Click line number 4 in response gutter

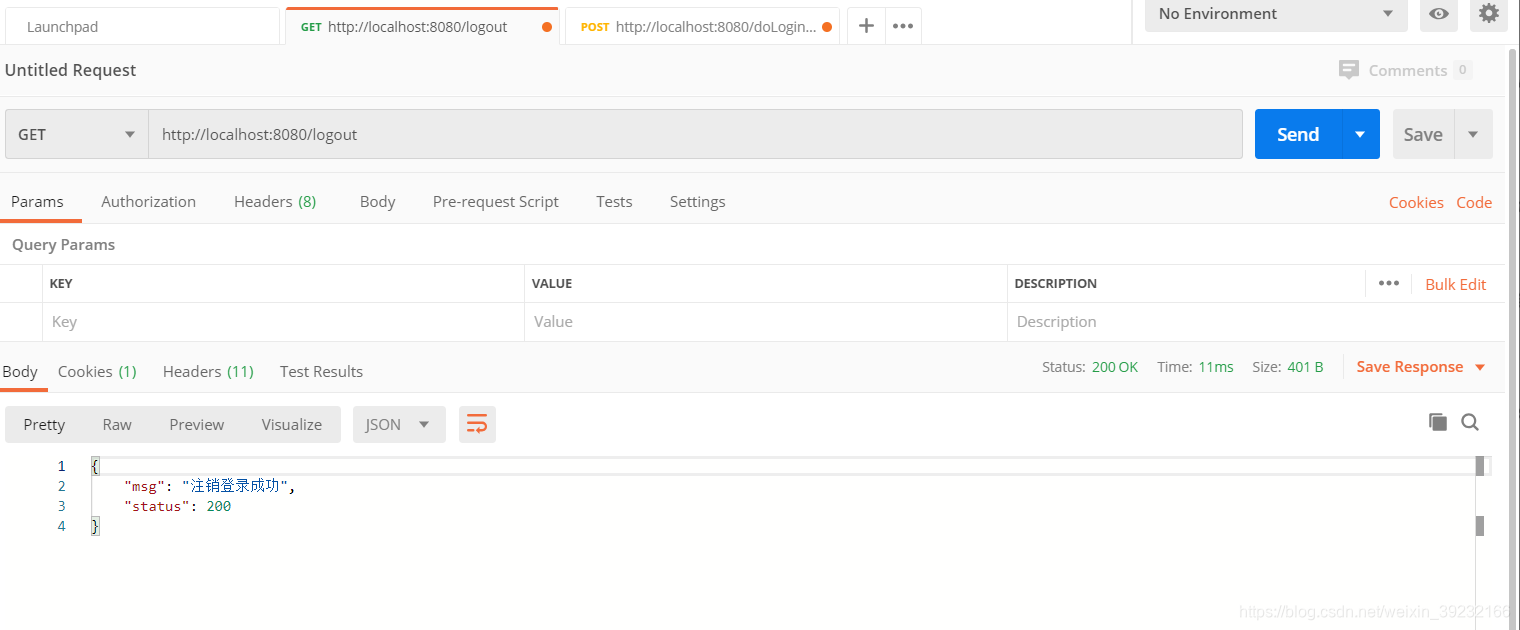click(x=62, y=526)
